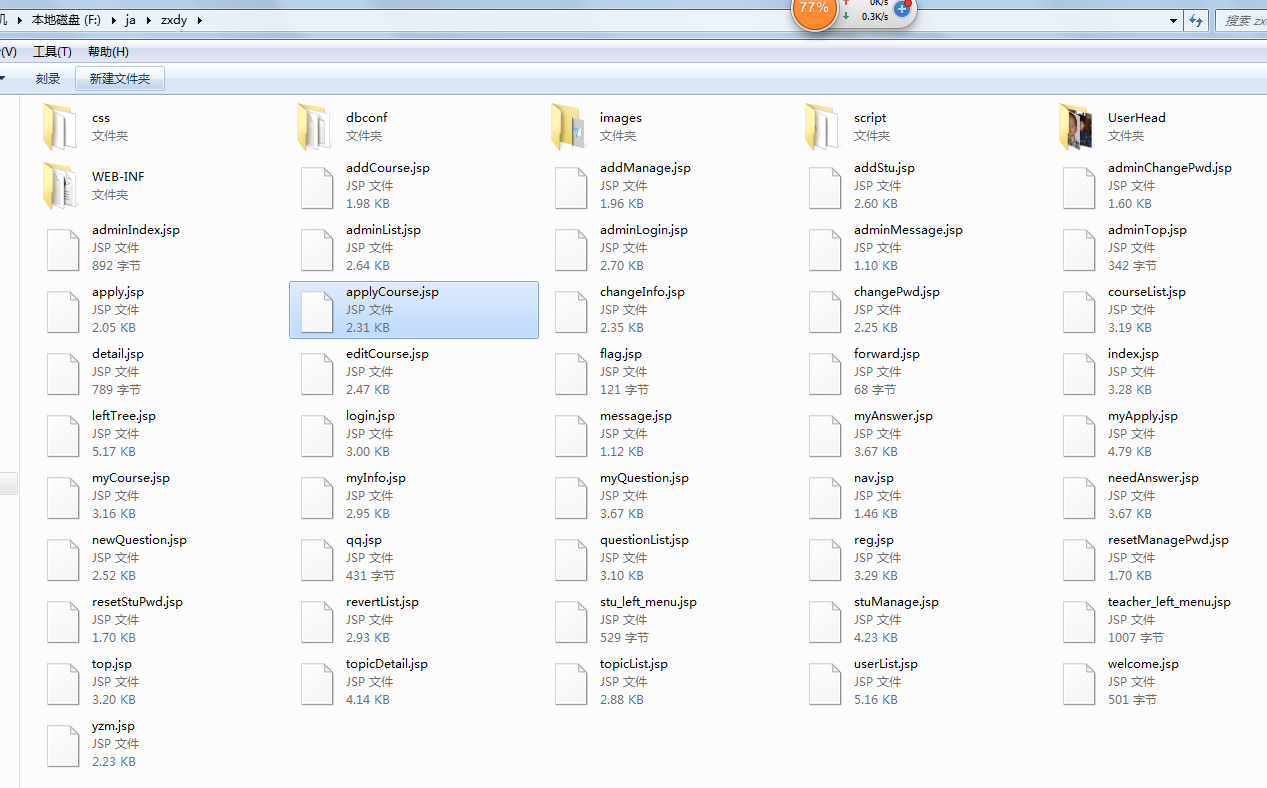Click zxdy in the address breadcrumb
This screenshot has height=788, width=1267.
174,20
